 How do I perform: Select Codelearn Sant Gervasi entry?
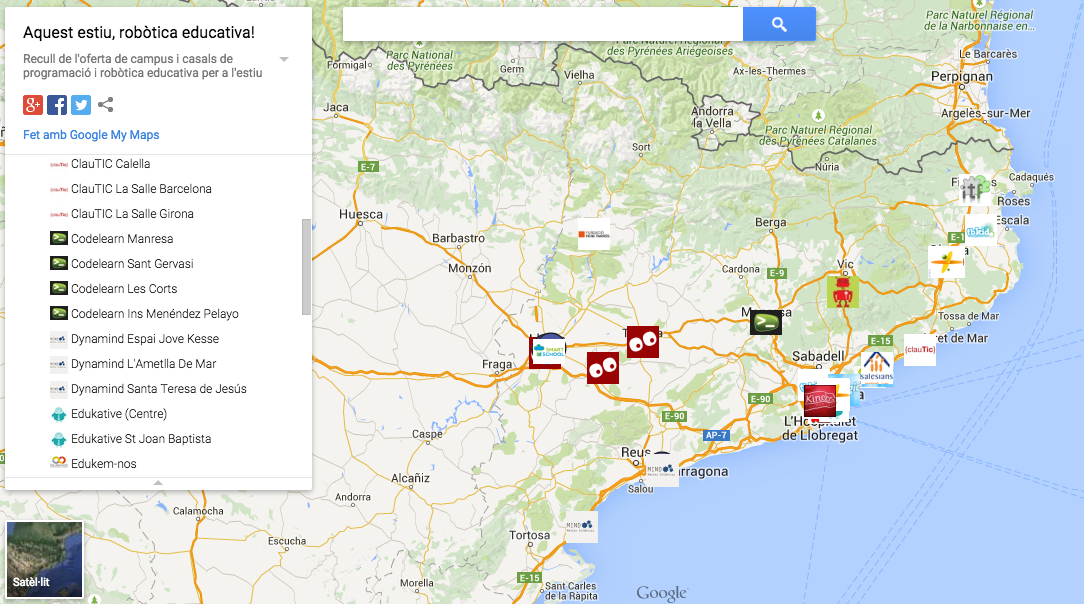tap(132, 263)
